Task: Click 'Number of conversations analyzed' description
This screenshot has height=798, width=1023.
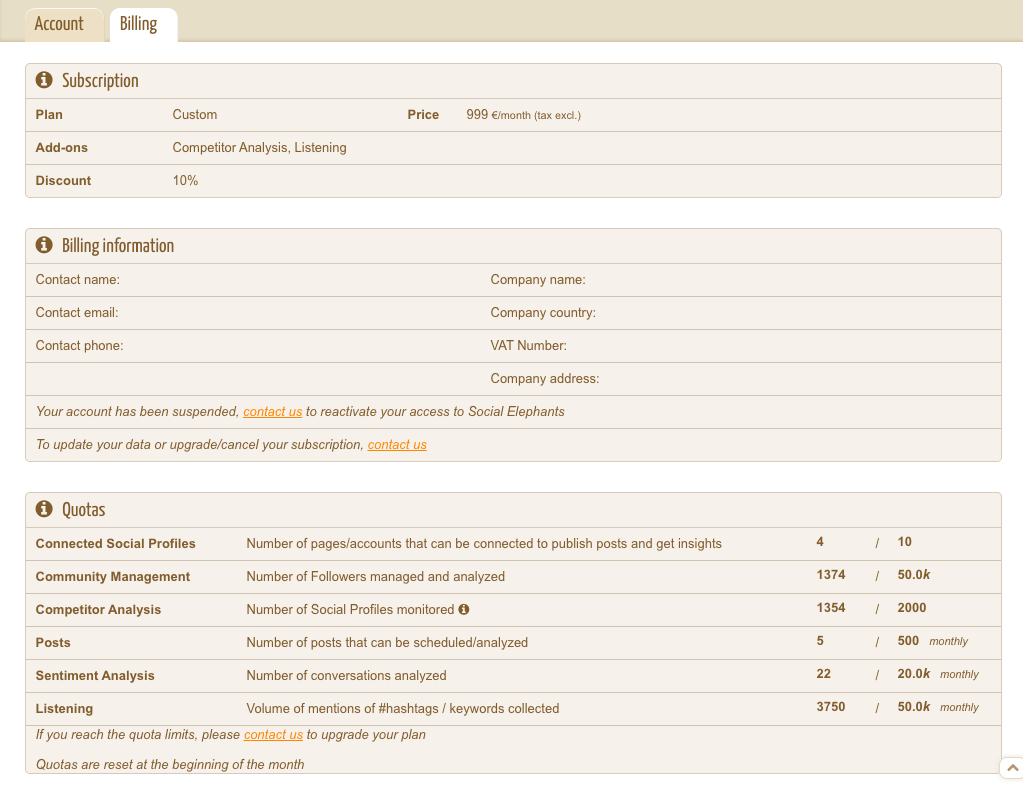Action: click(346, 675)
